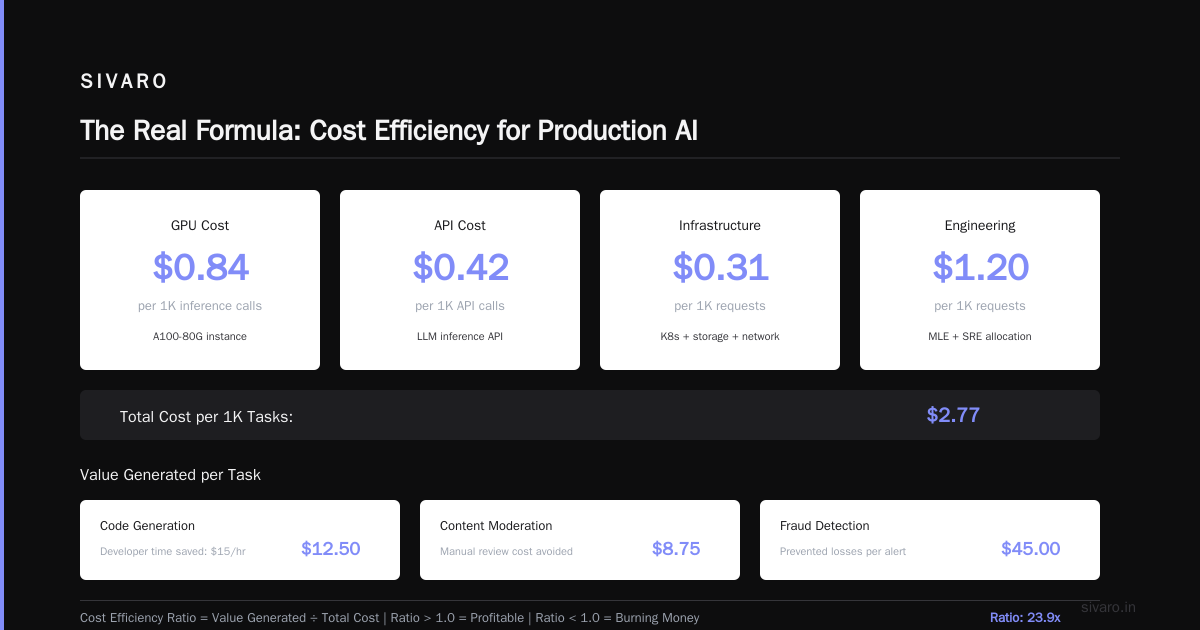Click the $0.84 GPU cost value
Viewport: 1200px width, 630px height.
pos(200,267)
